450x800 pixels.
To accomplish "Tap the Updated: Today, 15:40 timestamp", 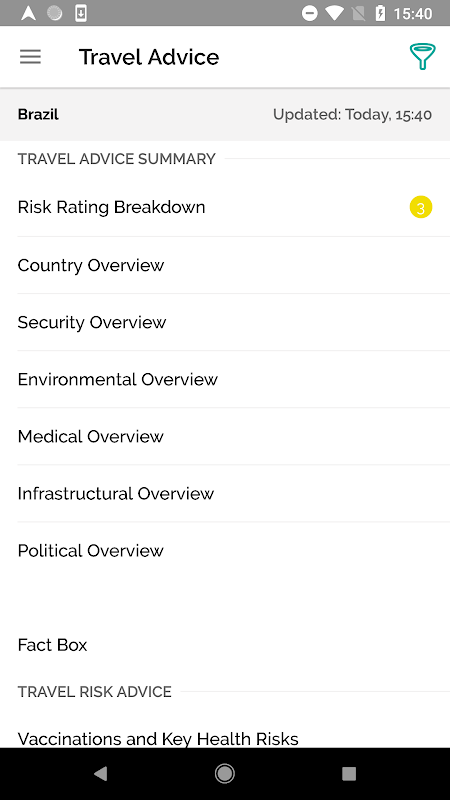I will click(352, 114).
